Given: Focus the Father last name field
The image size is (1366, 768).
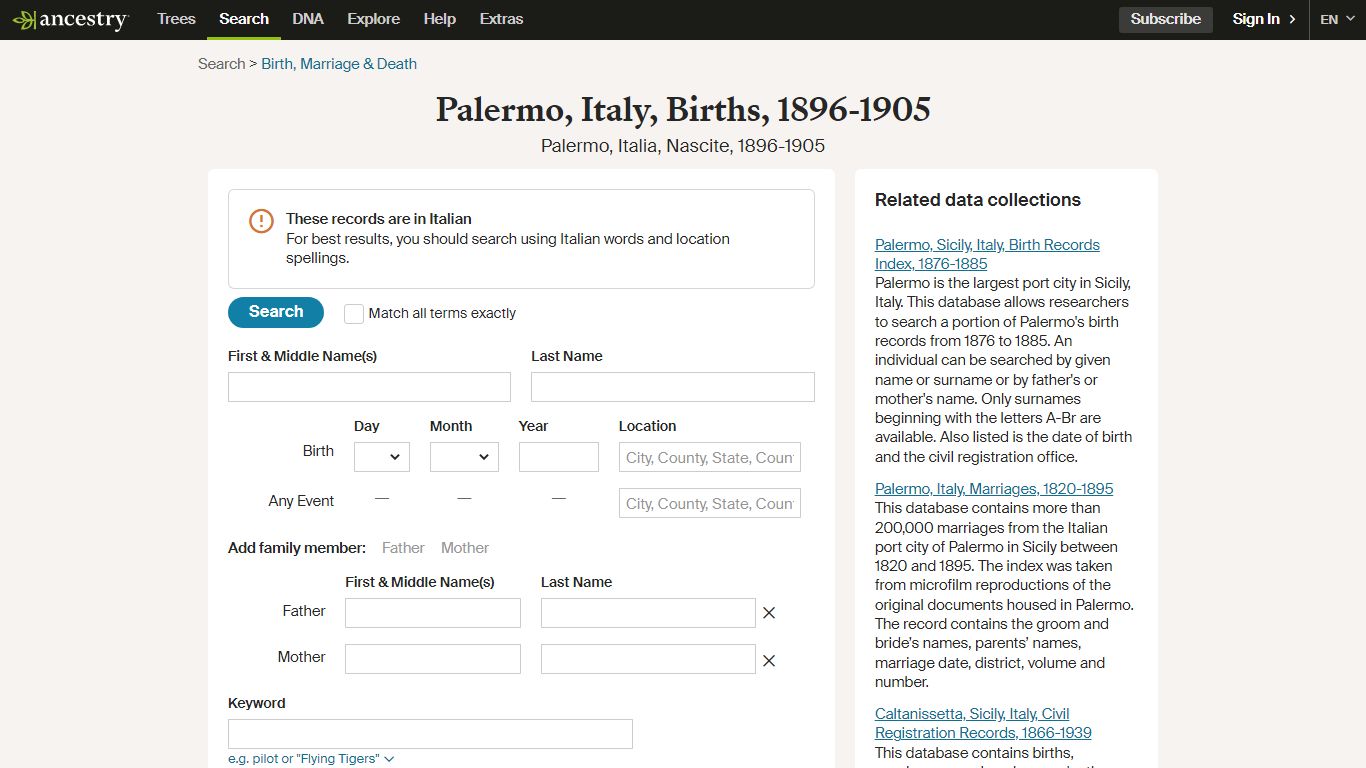Looking at the screenshot, I should pos(648,613).
